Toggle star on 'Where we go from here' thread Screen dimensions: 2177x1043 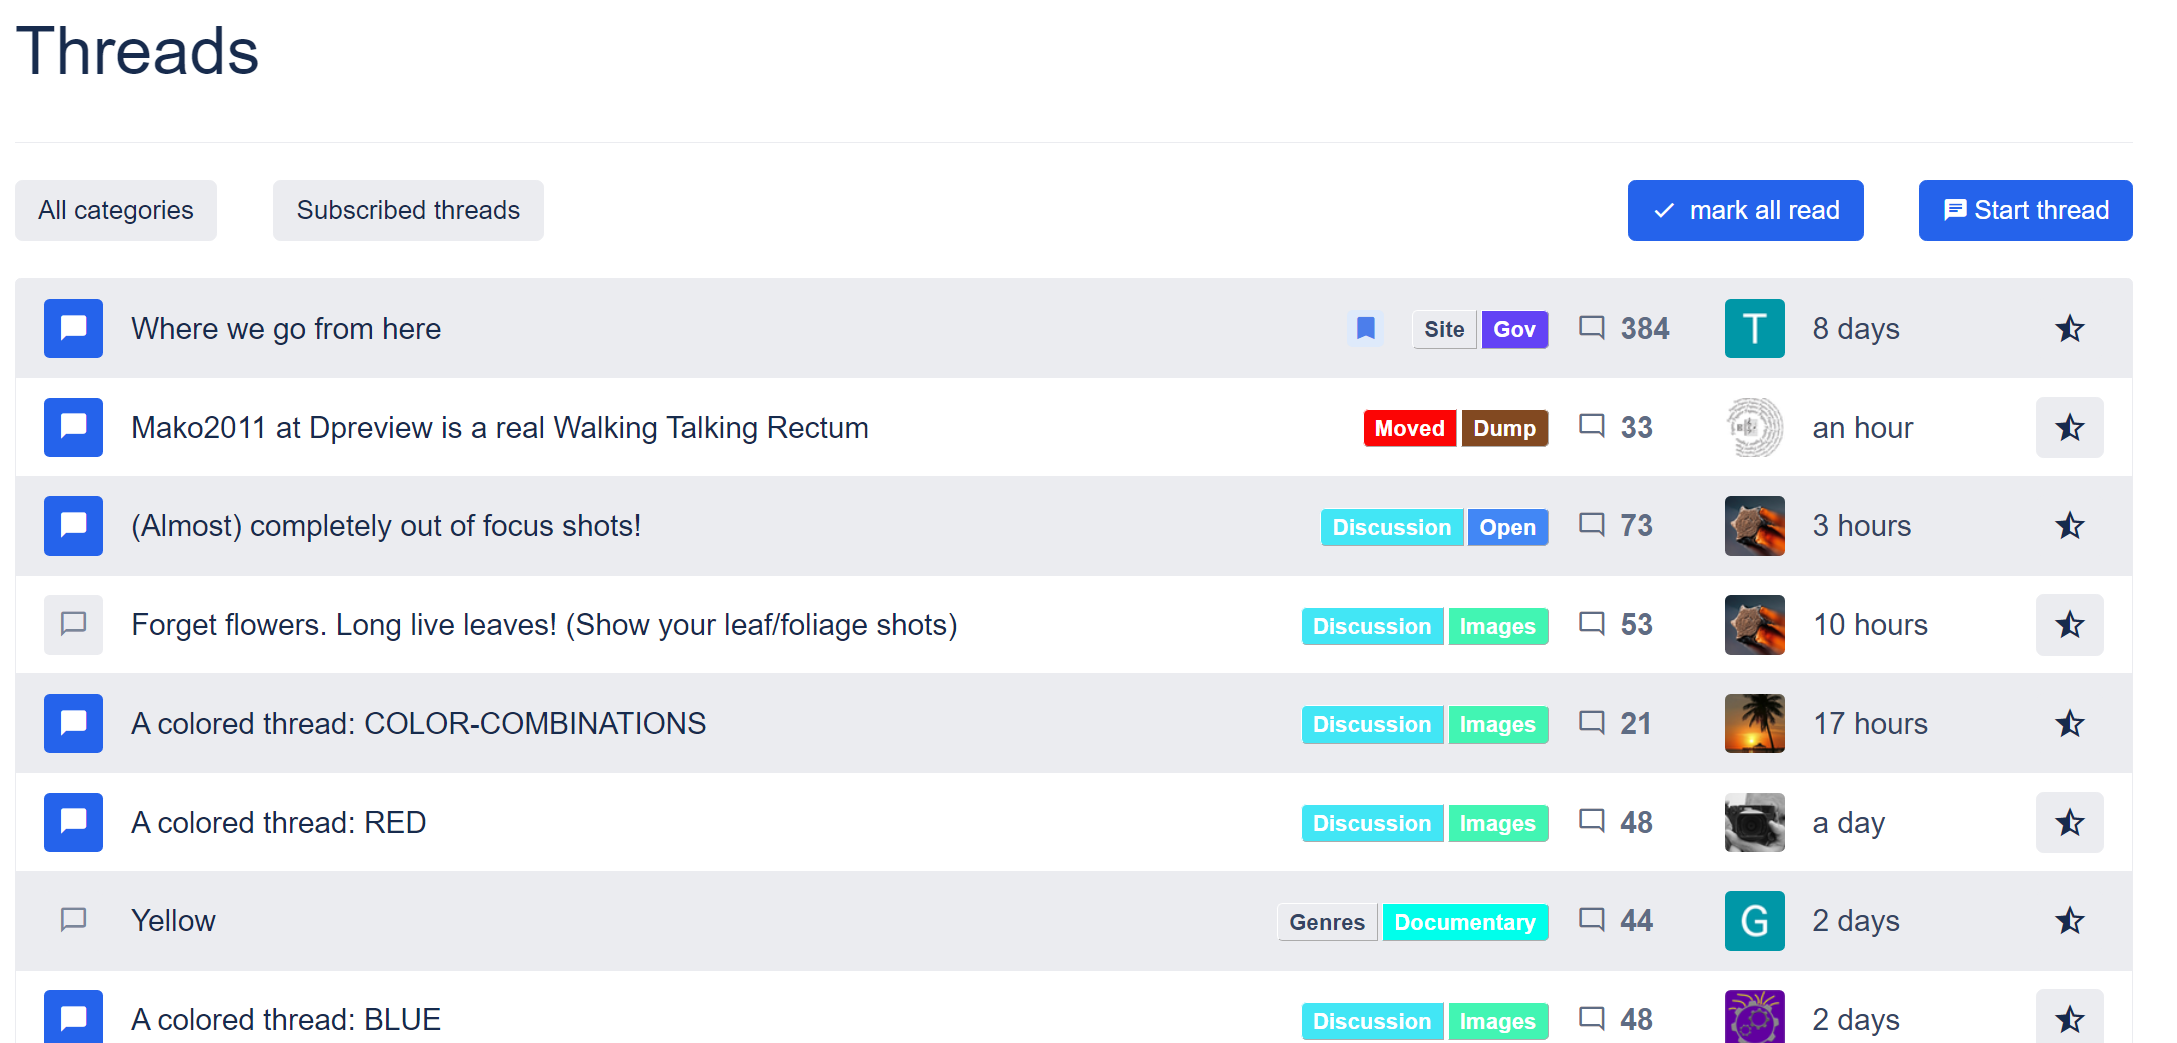[x=2069, y=328]
